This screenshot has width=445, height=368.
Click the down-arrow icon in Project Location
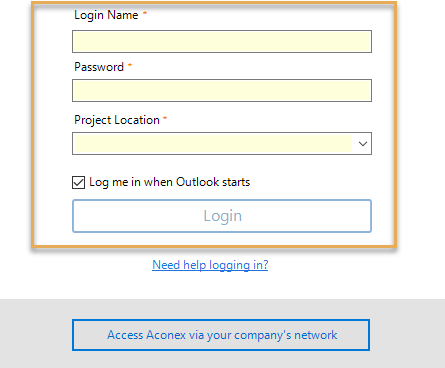(363, 144)
